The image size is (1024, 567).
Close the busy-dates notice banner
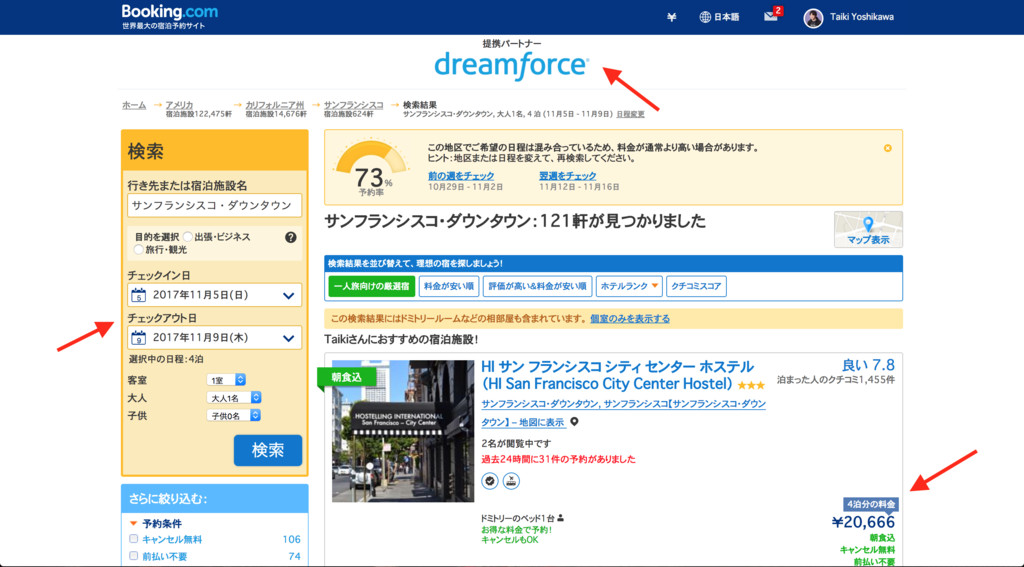click(x=888, y=148)
